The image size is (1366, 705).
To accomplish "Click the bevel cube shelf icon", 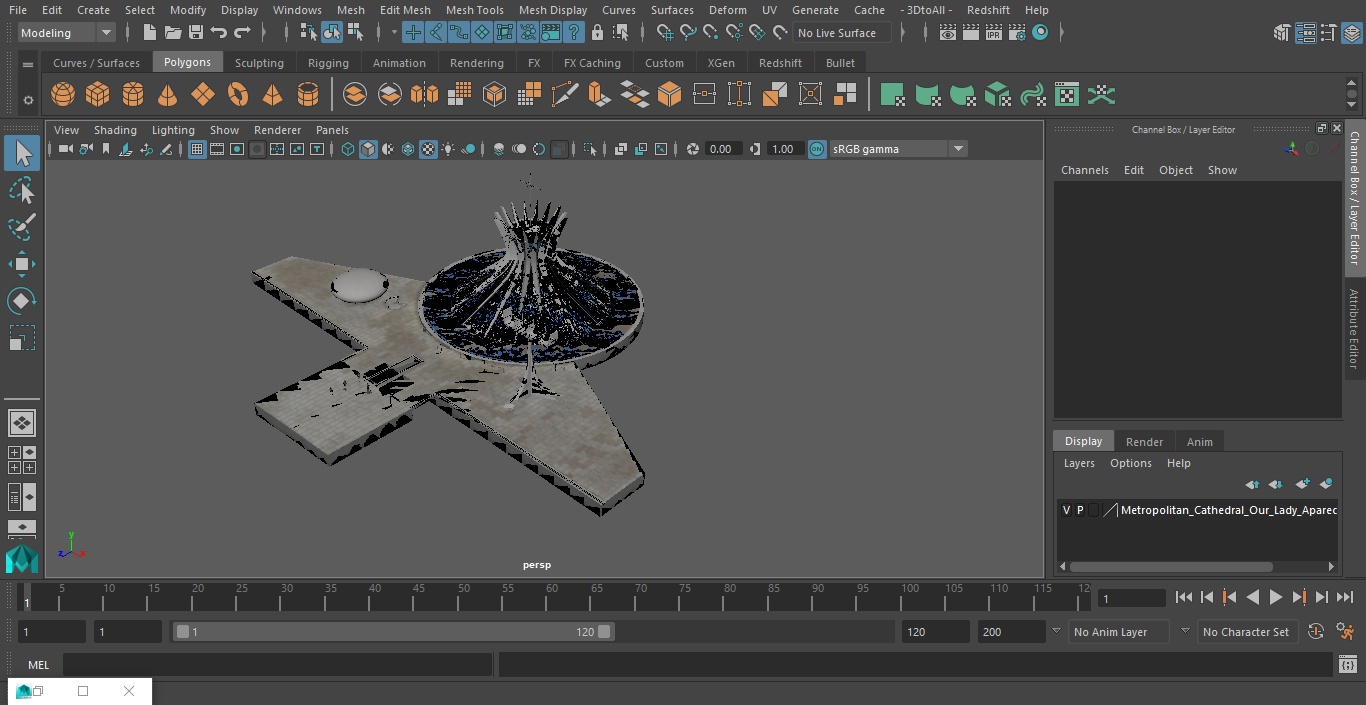I will tap(670, 95).
